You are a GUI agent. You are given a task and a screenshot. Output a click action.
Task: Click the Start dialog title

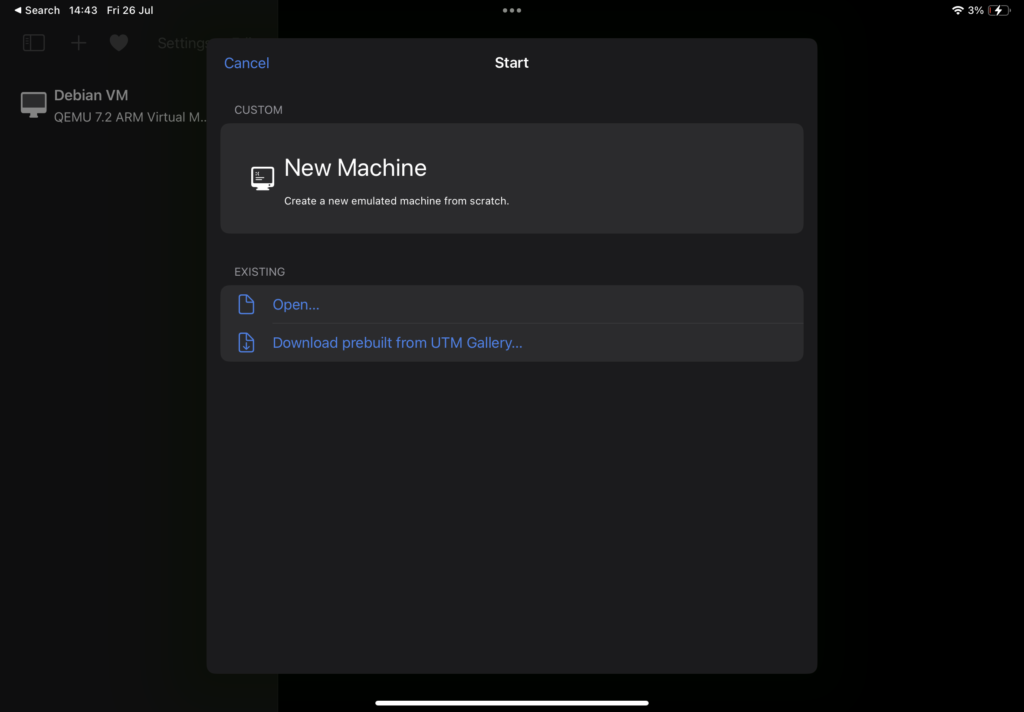(511, 63)
